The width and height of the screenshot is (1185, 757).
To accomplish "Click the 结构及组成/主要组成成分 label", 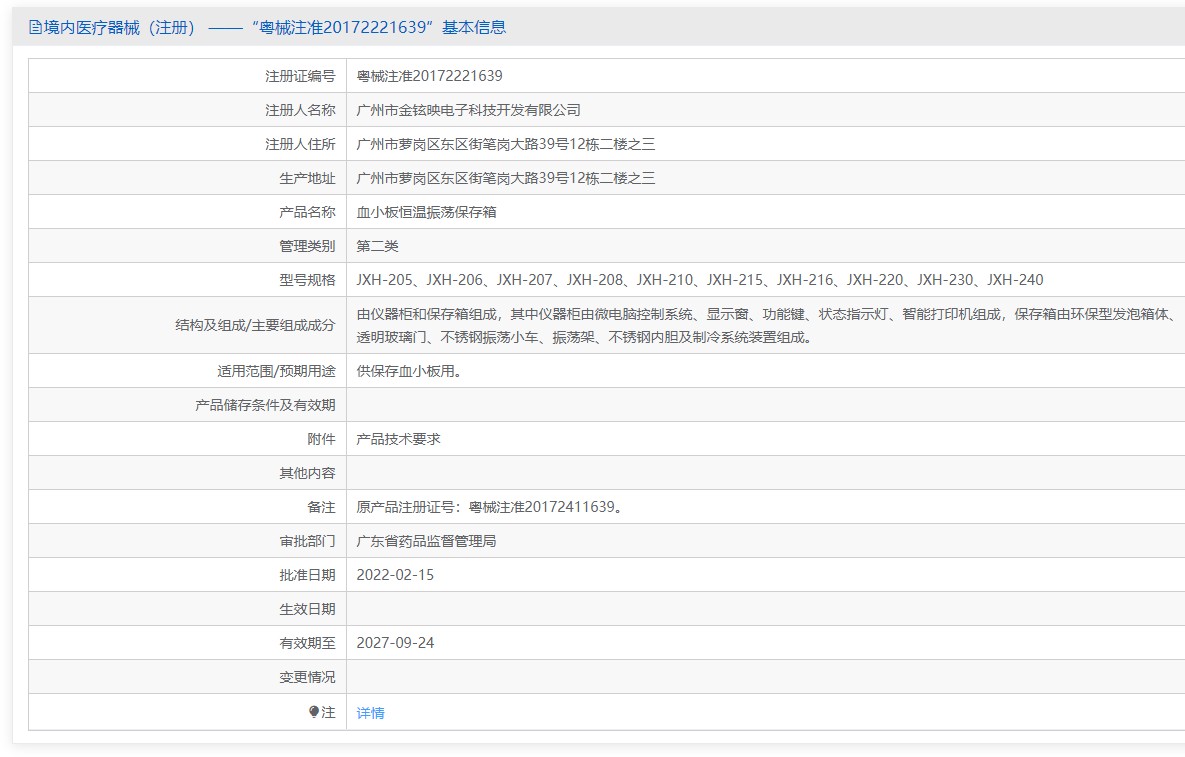I will point(255,325).
